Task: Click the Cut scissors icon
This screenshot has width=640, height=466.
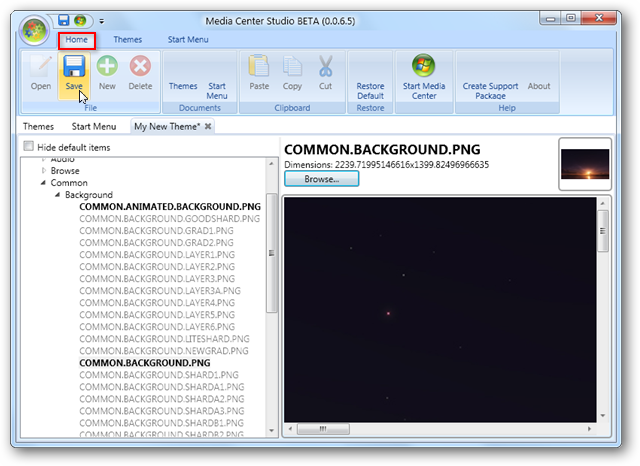Action: coord(325,66)
